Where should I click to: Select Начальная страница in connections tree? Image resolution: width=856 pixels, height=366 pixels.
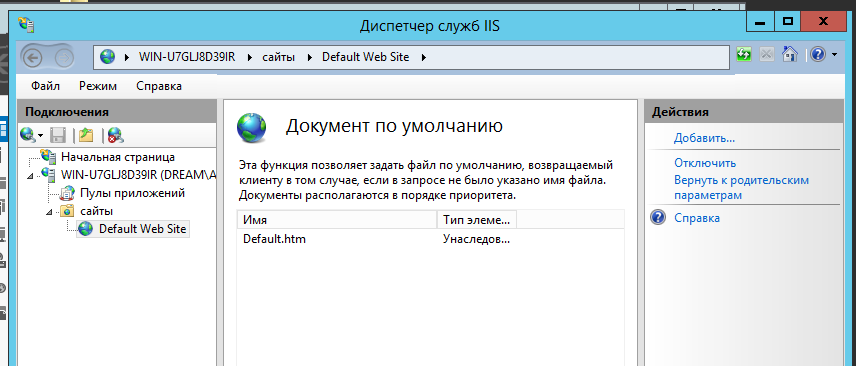(x=118, y=157)
